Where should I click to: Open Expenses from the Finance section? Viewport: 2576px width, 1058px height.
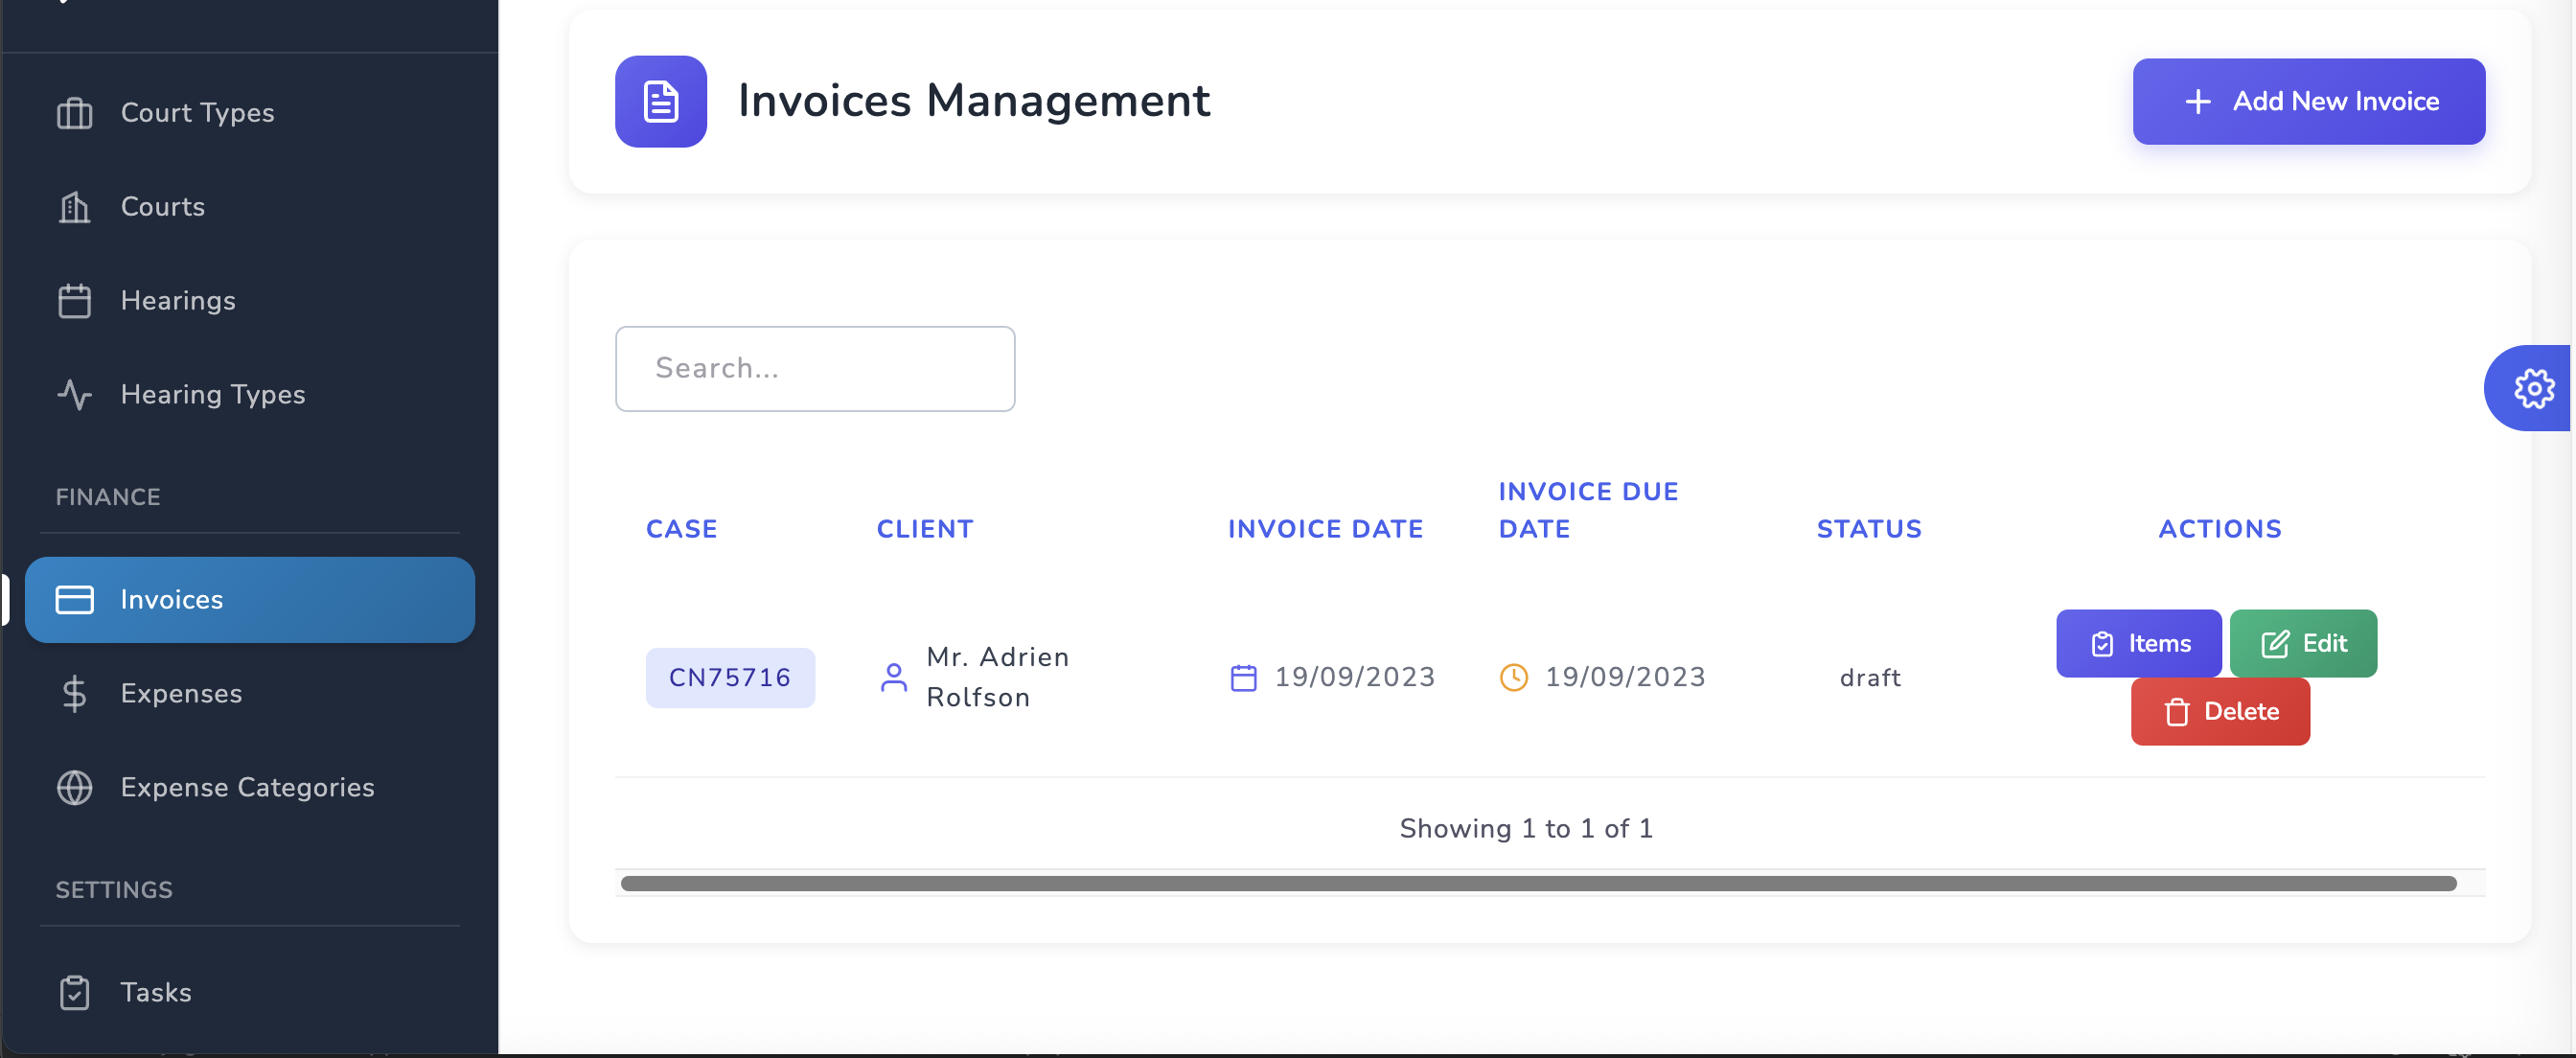click(x=181, y=693)
